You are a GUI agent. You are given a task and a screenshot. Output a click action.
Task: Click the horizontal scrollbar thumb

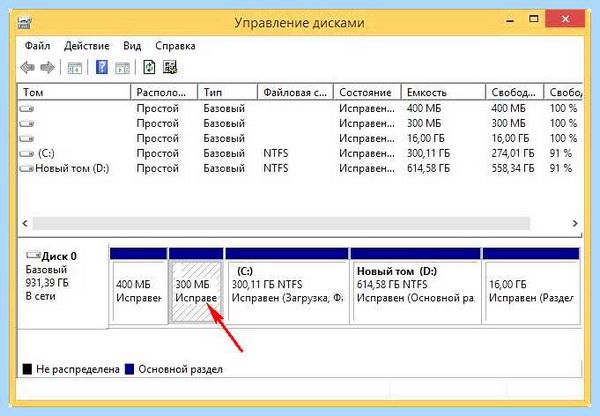point(281,223)
